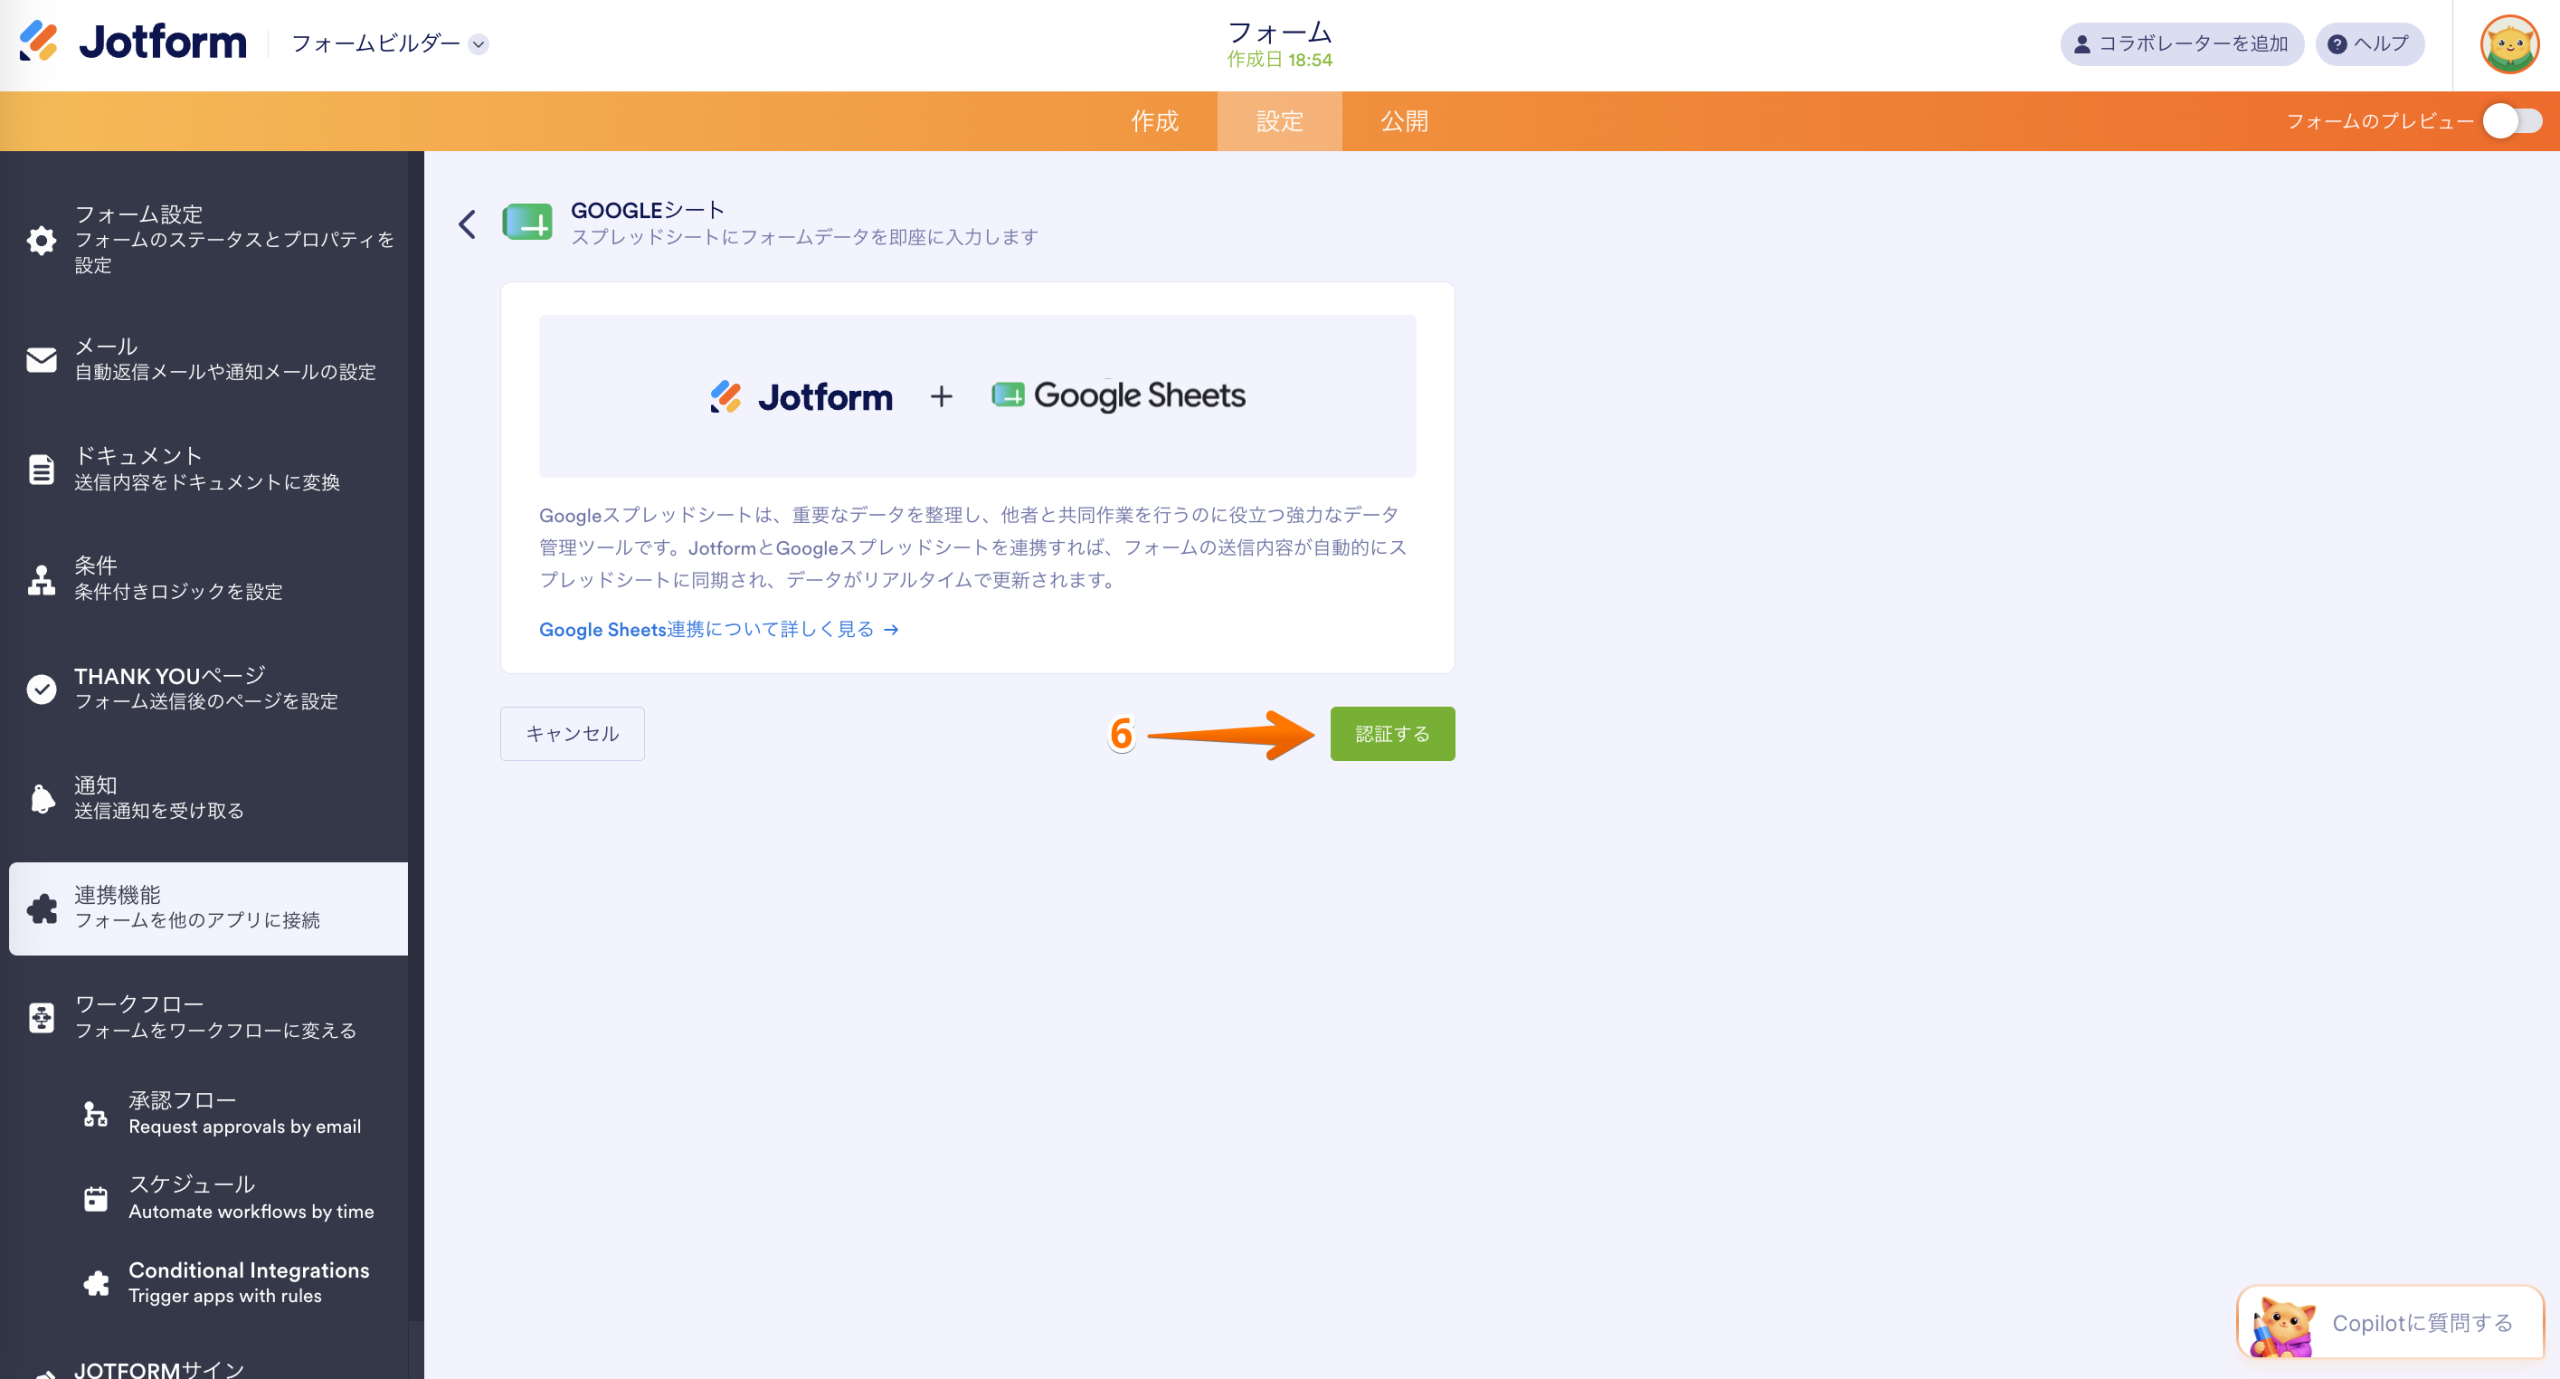Click the 承認フロー branch icon
This screenshot has height=1379, width=2560.
tap(95, 1113)
